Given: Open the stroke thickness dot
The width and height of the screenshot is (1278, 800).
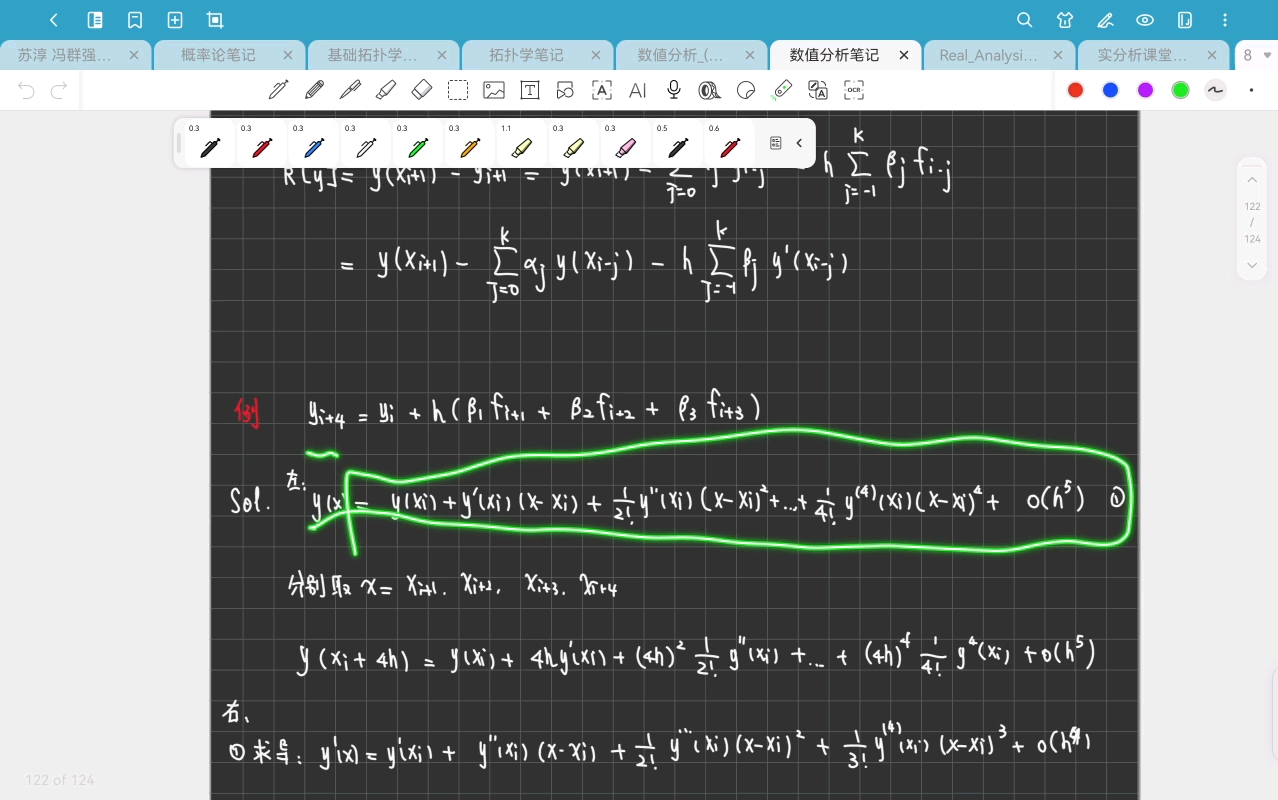Looking at the screenshot, I should [1251, 90].
